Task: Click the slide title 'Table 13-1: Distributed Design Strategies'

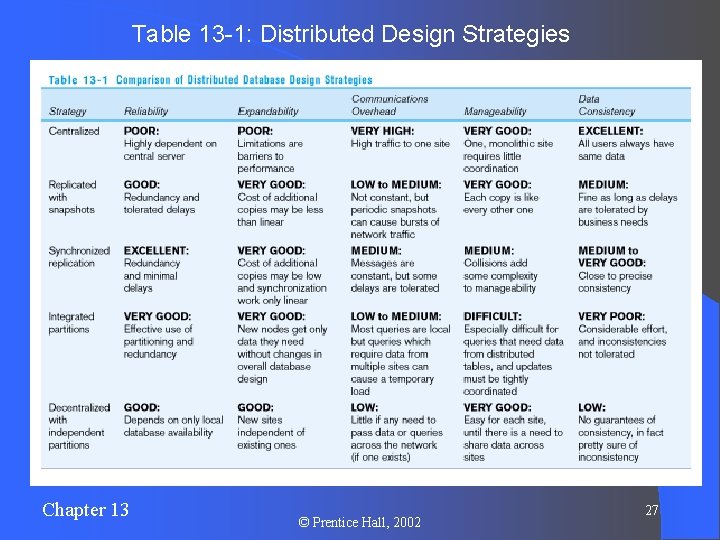Action: [x=350, y=34]
